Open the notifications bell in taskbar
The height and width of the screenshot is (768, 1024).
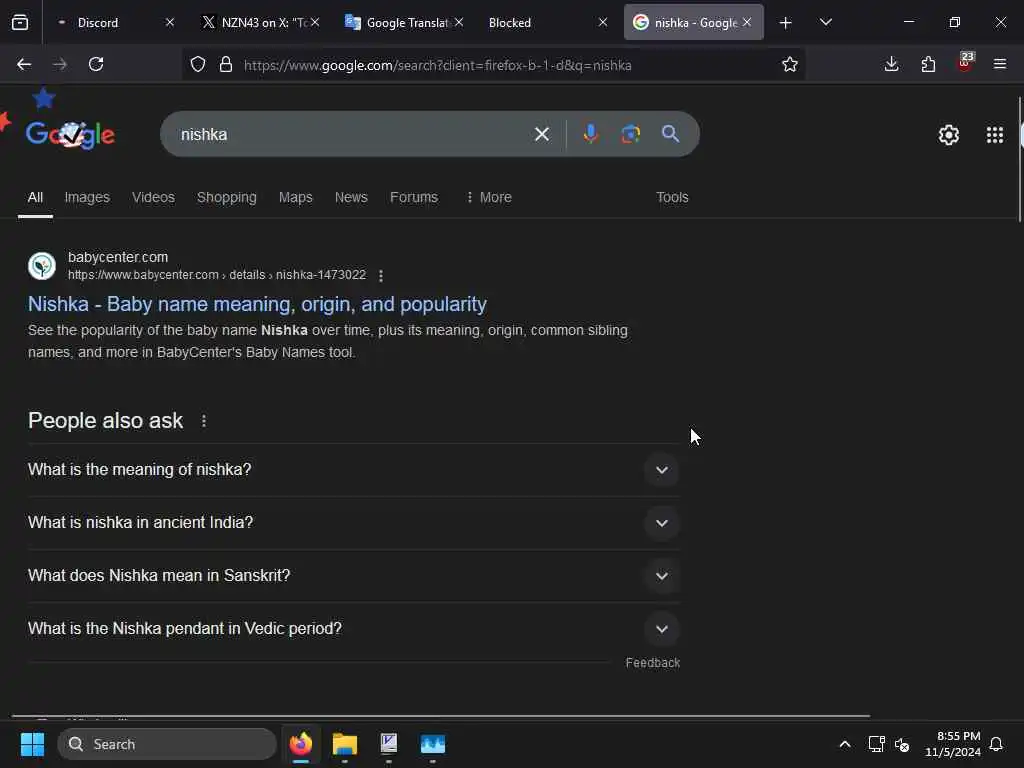[x=996, y=744]
